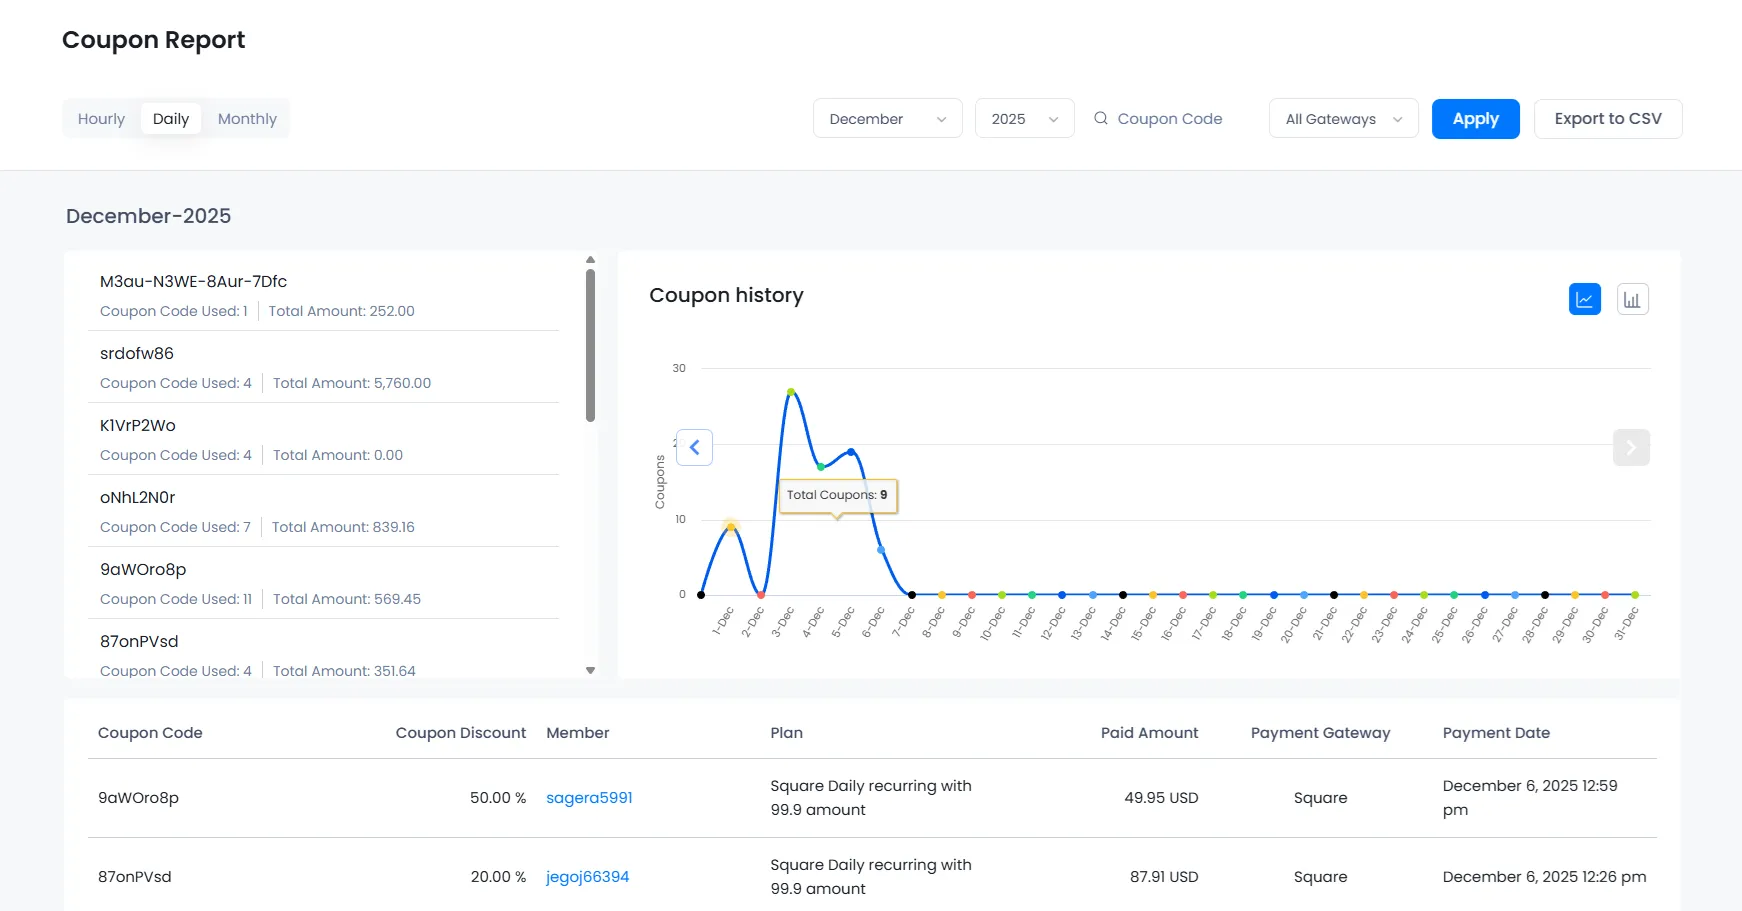The width and height of the screenshot is (1742, 911).
Task: Switch to line chart view
Action: pos(1584,299)
